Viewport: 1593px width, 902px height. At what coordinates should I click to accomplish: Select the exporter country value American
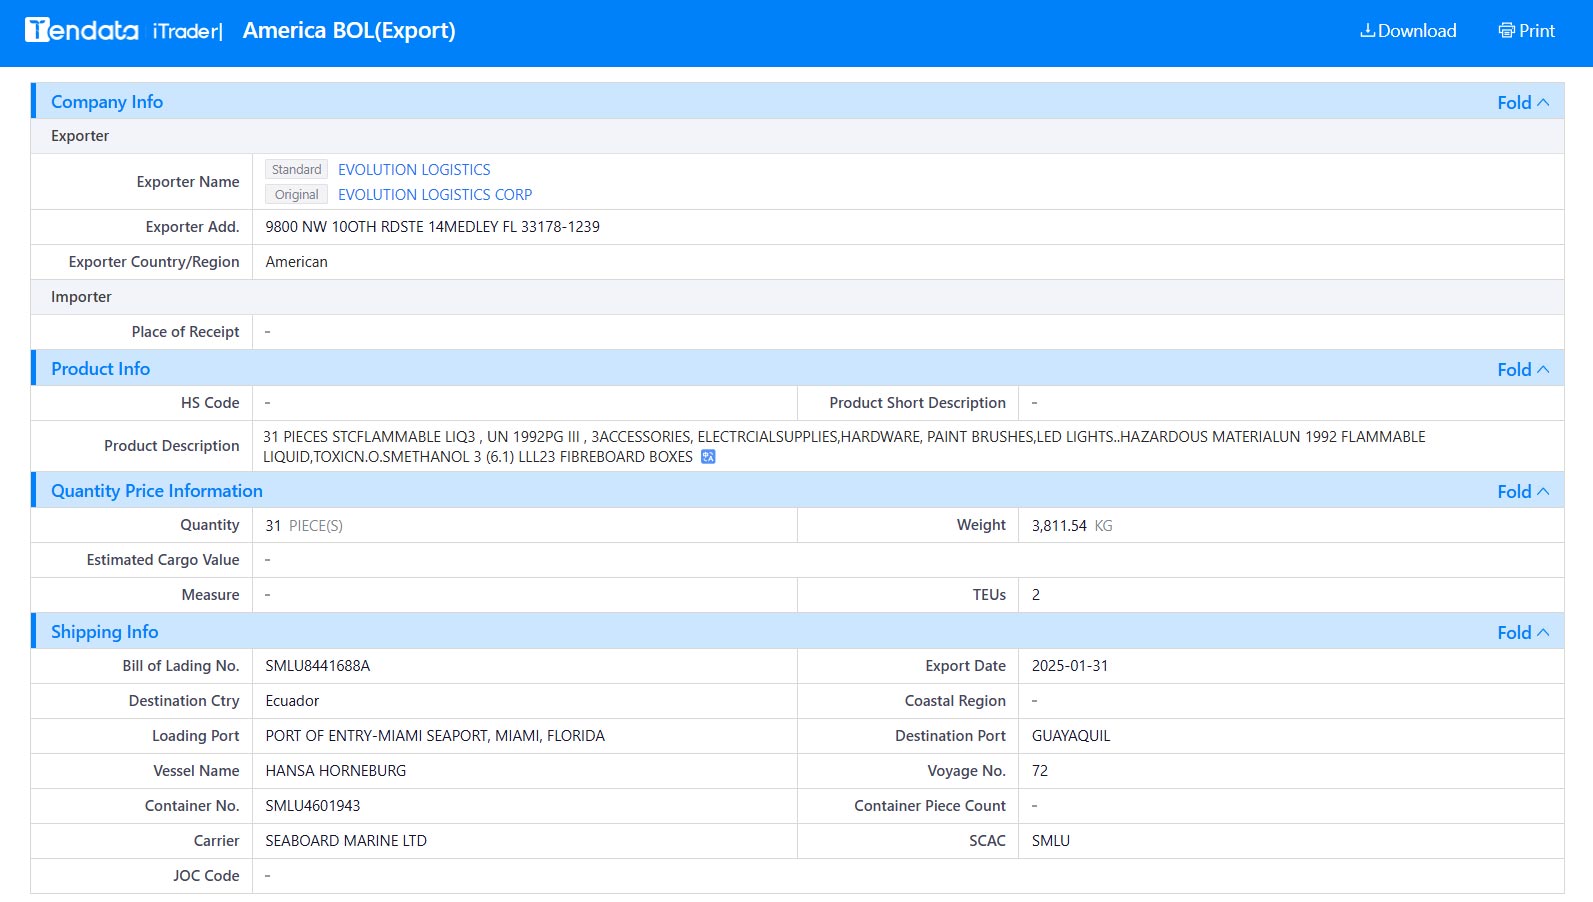point(296,262)
